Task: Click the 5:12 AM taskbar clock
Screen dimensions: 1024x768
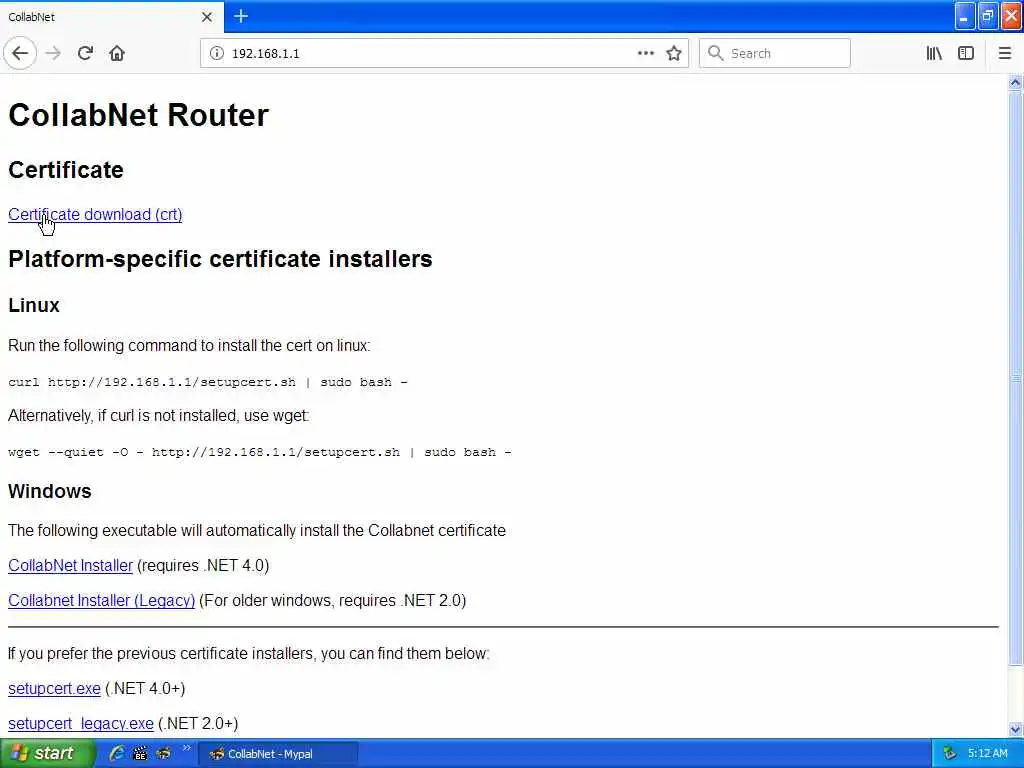Action: 987,754
